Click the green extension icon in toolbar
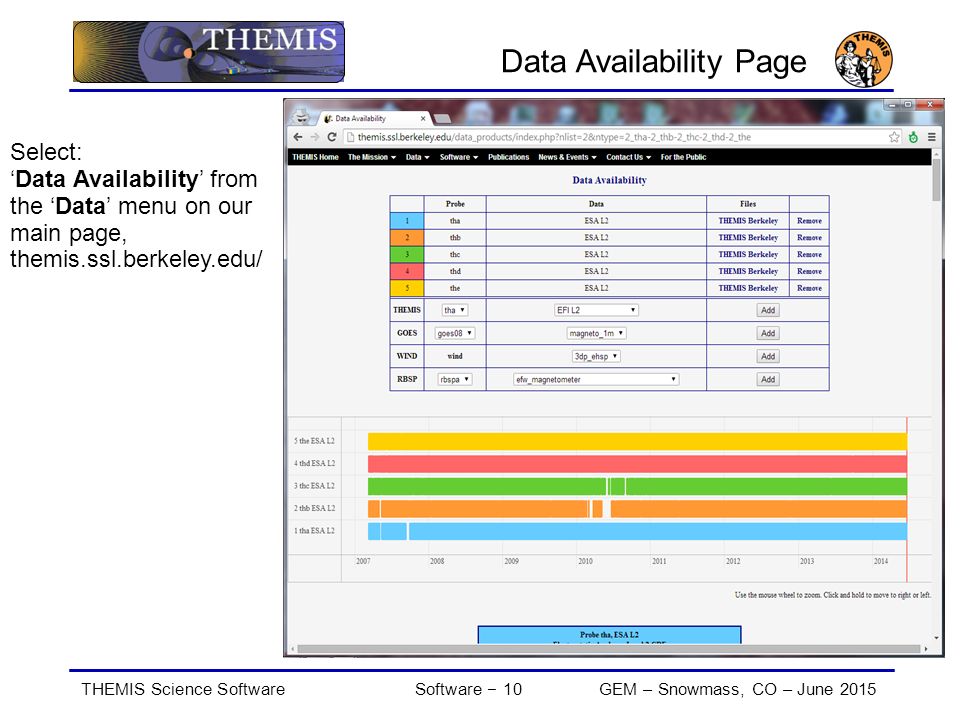The height and width of the screenshot is (720, 960). [x=913, y=137]
